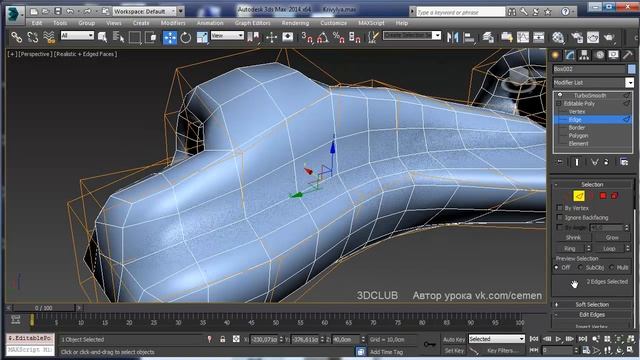The width and height of the screenshot is (640, 360).
Task: Select the Off preview selection radio
Action: pyautogui.click(x=556, y=267)
